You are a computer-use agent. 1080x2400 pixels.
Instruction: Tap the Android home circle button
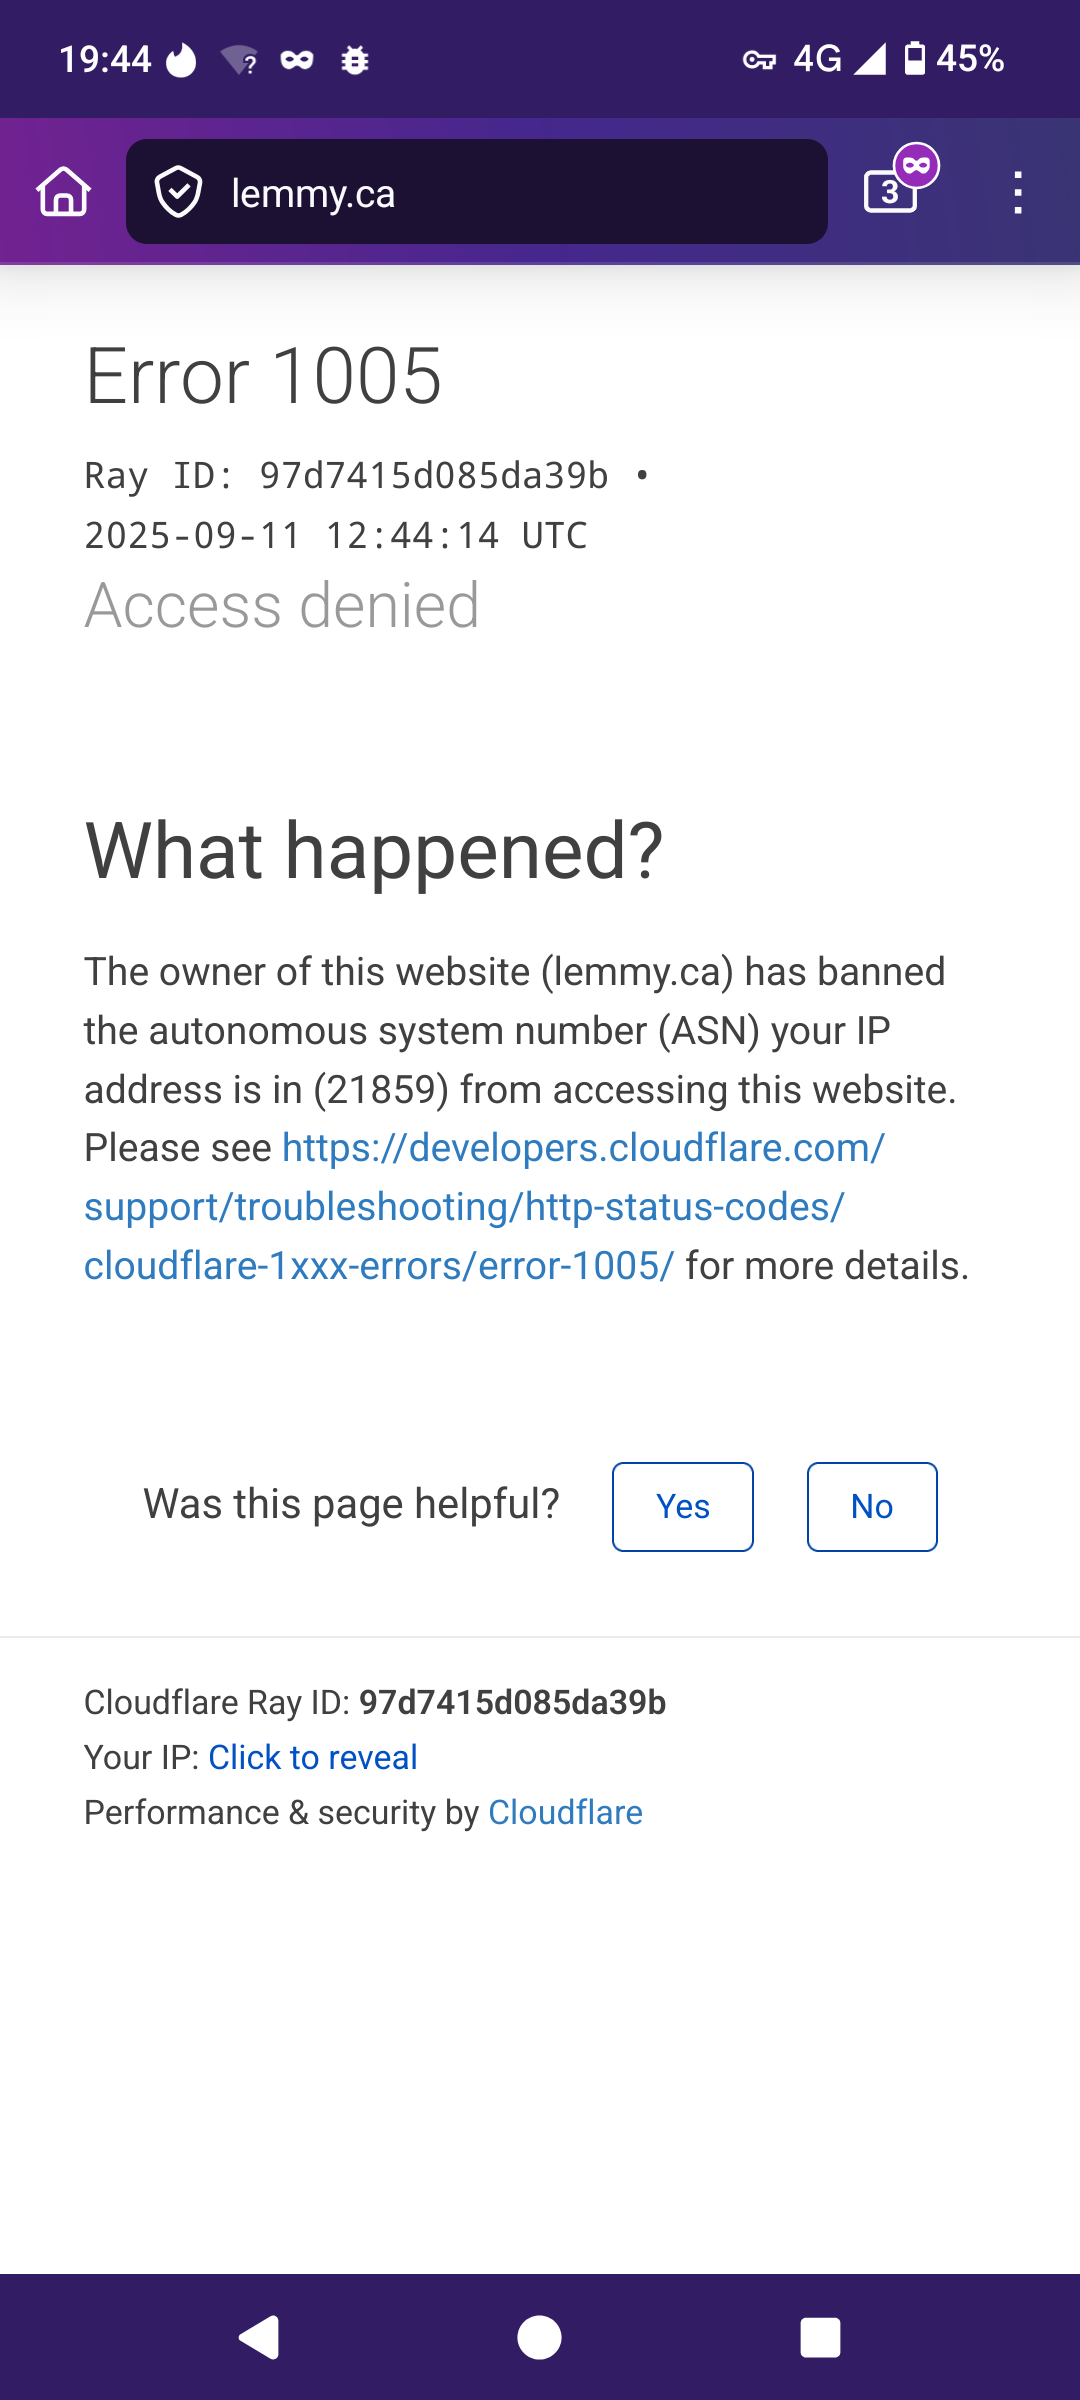point(539,2338)
